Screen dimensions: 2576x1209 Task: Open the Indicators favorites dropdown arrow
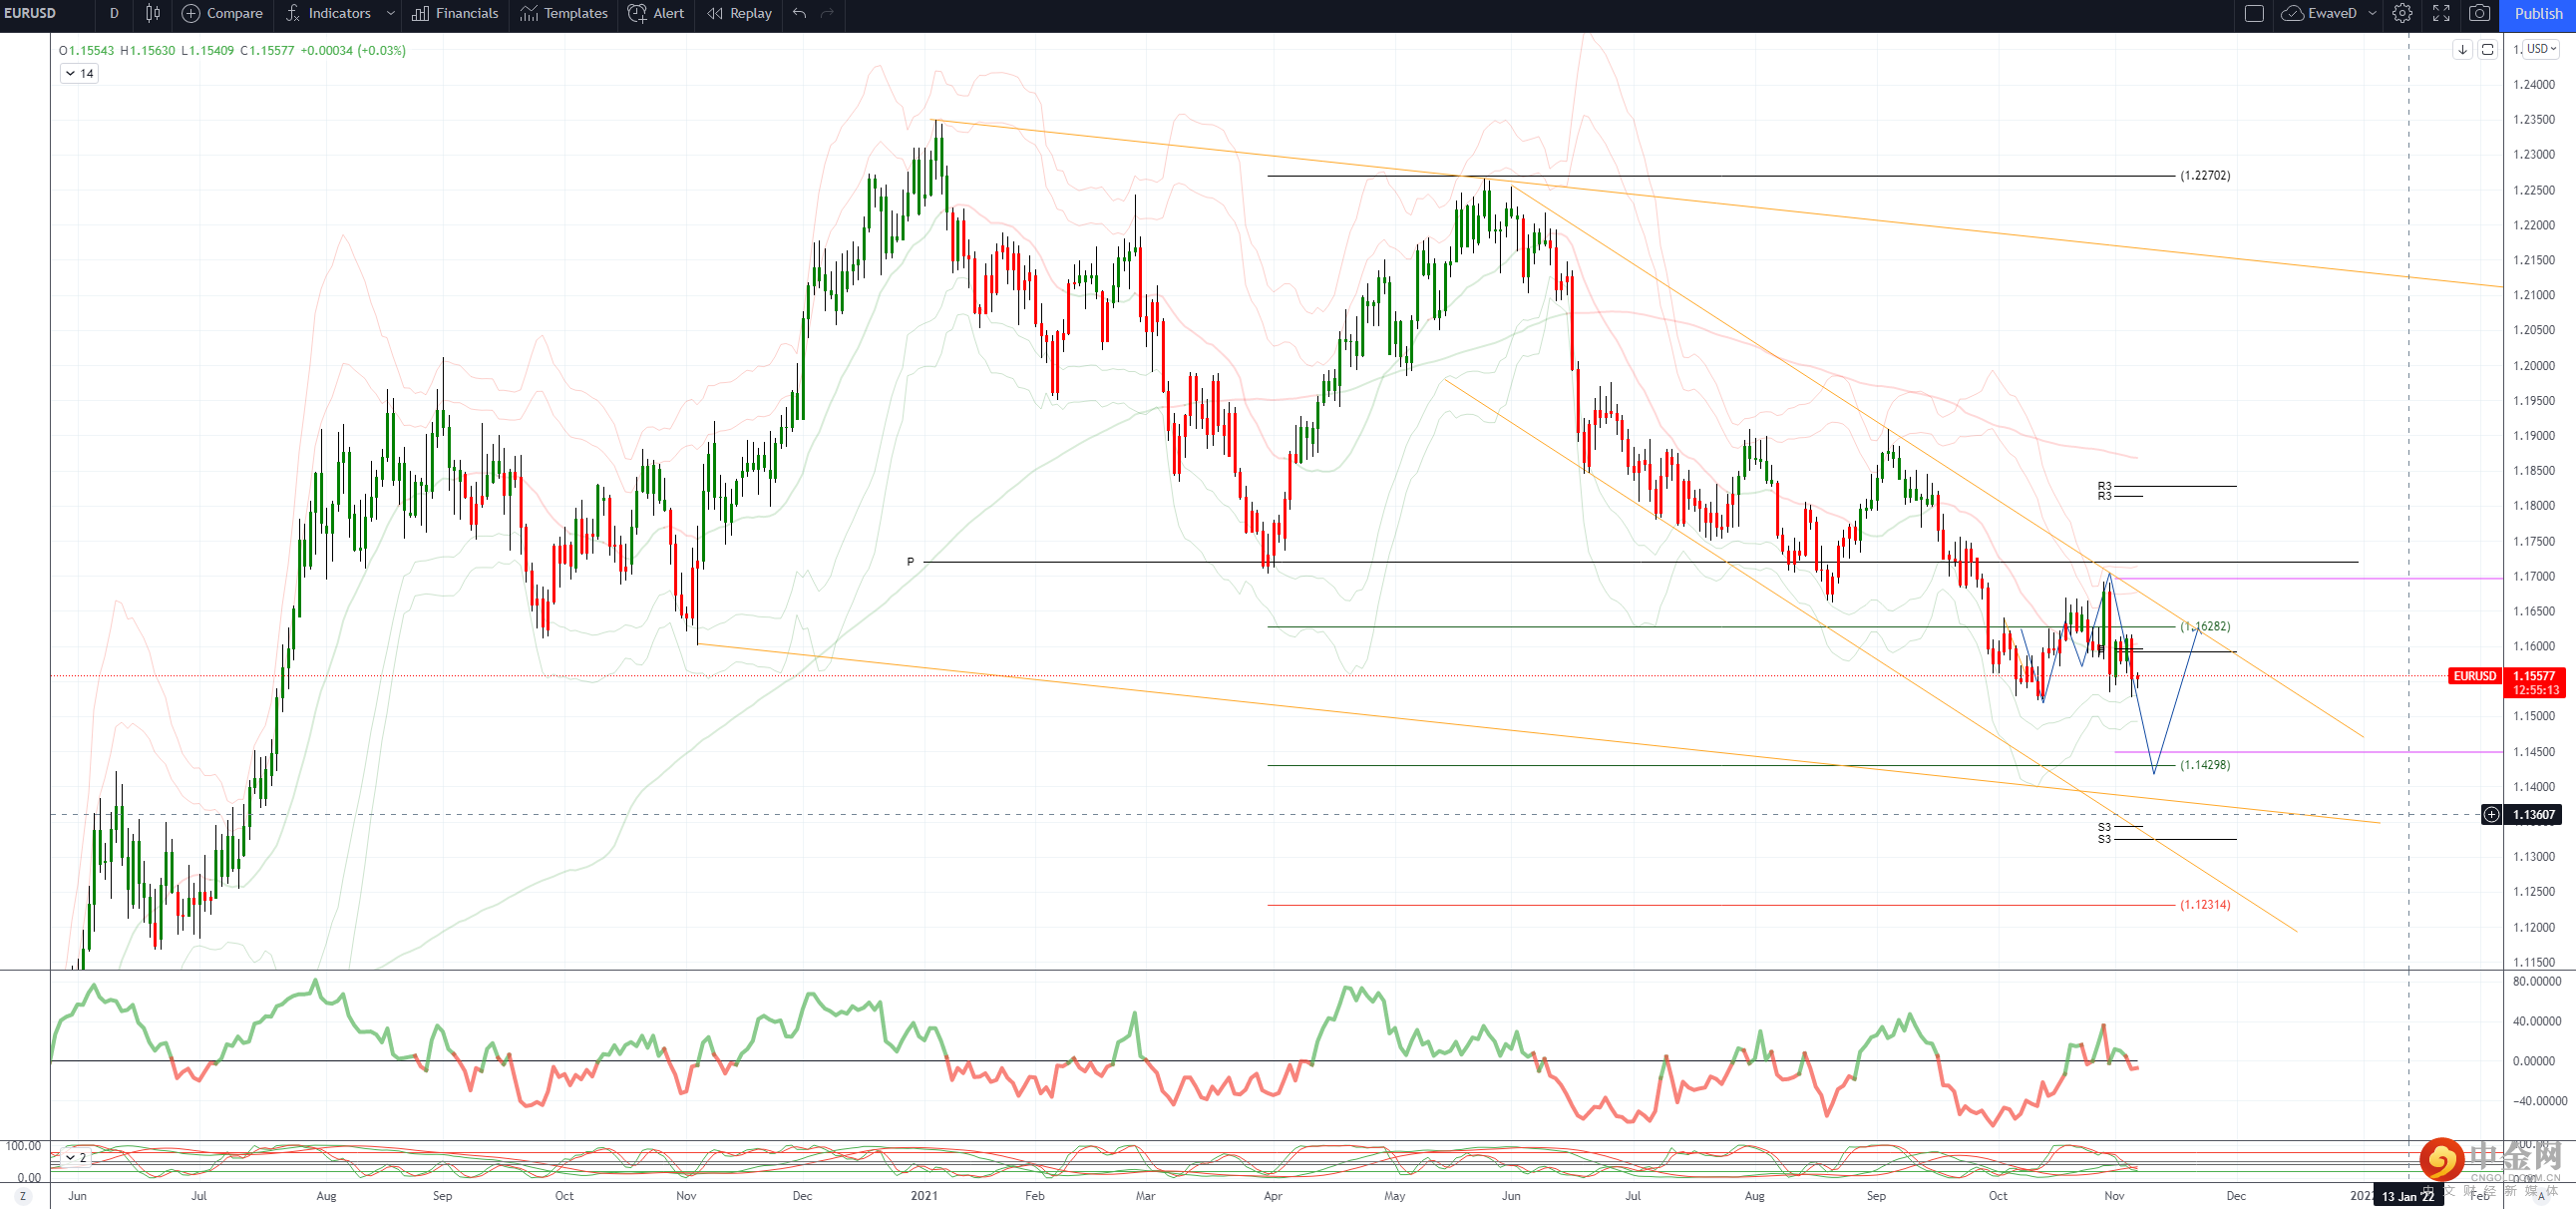390,13
